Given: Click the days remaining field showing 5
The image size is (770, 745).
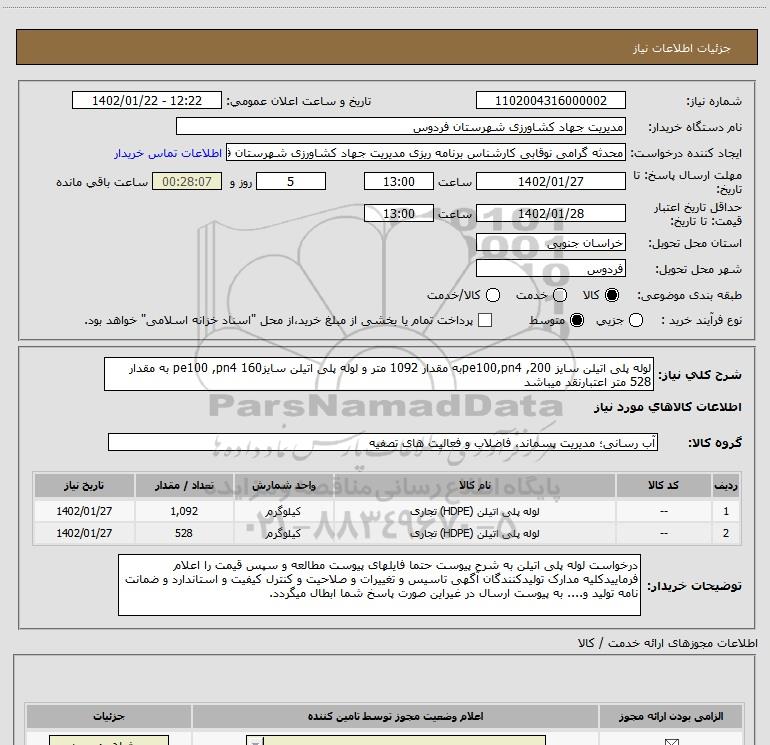Looking at the screenshot, I should click(291, 181).
